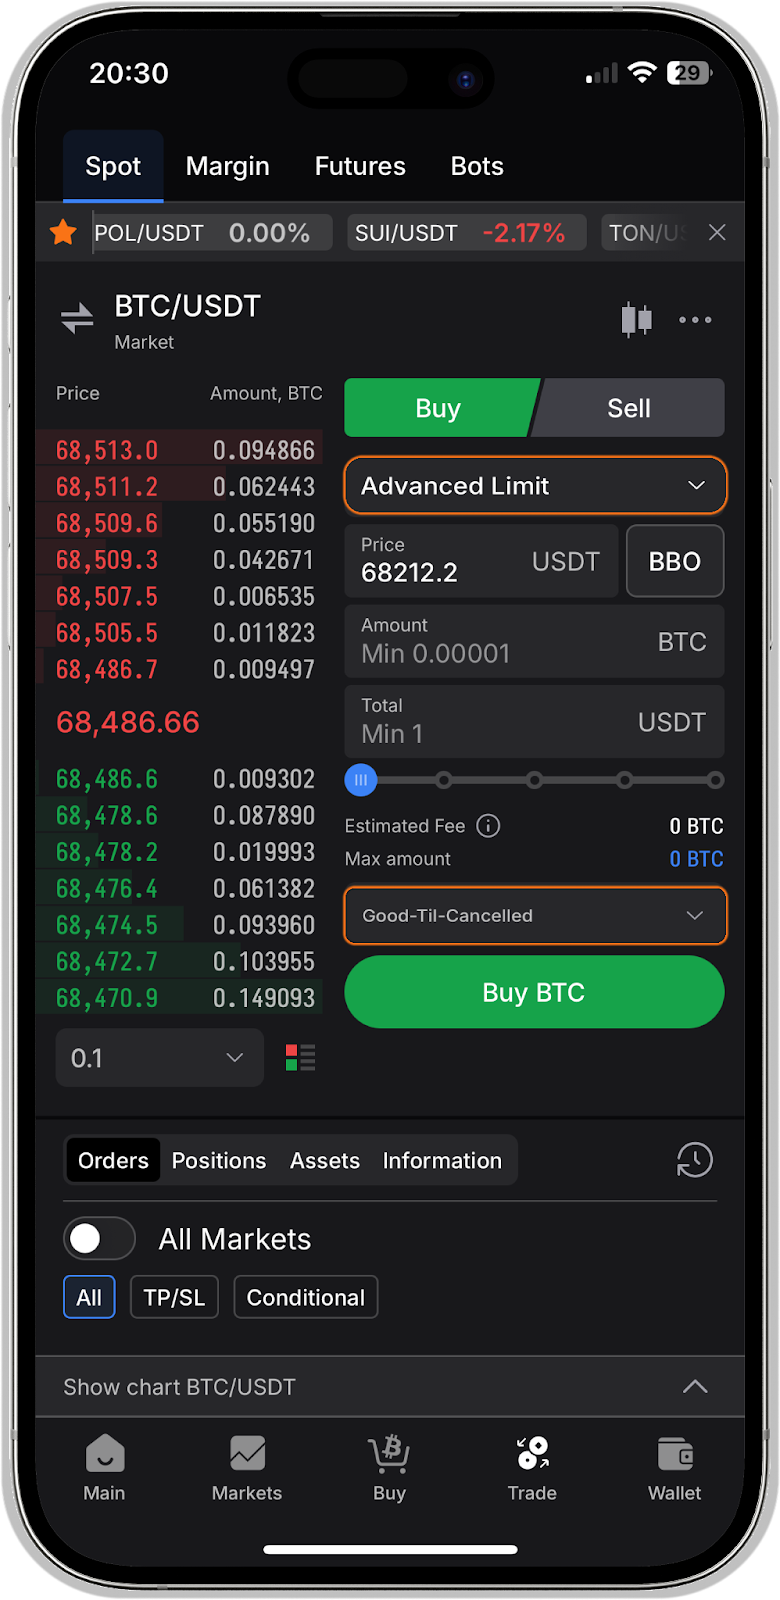The width and height of the screenshot is (780, 1600).
Task: Open Markets from bottom navigation
Action: point(247,1468)
